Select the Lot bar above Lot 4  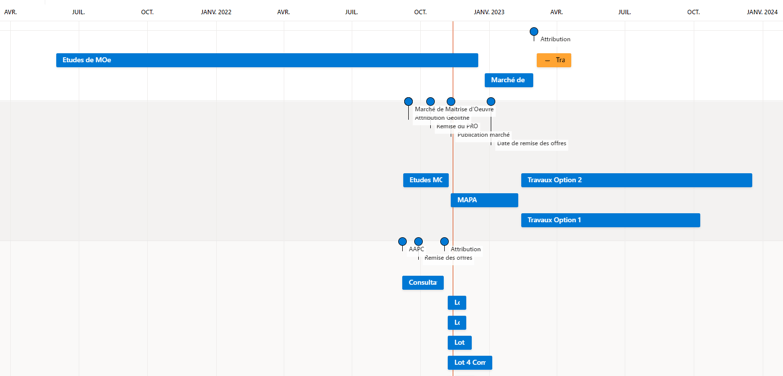pyautogui.click(x=459, y=343)
